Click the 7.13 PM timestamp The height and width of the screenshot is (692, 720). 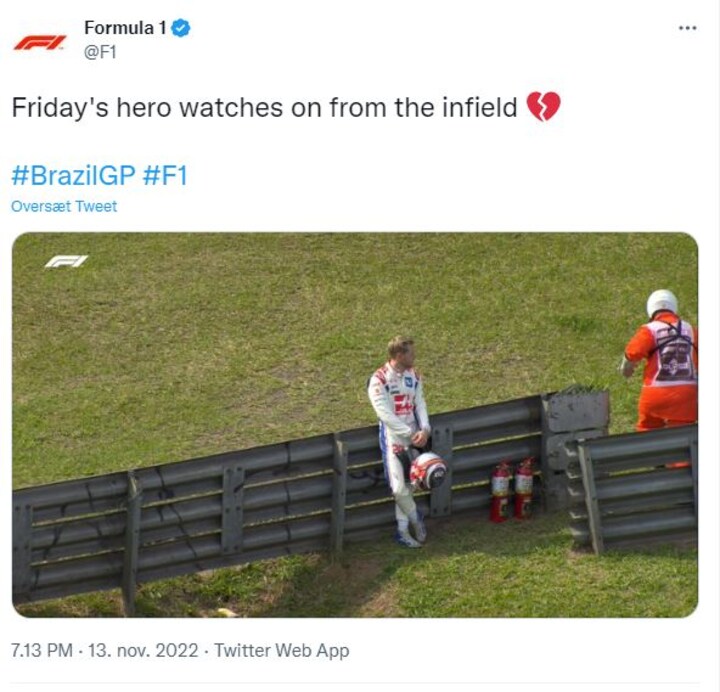[x=41, y=651]
